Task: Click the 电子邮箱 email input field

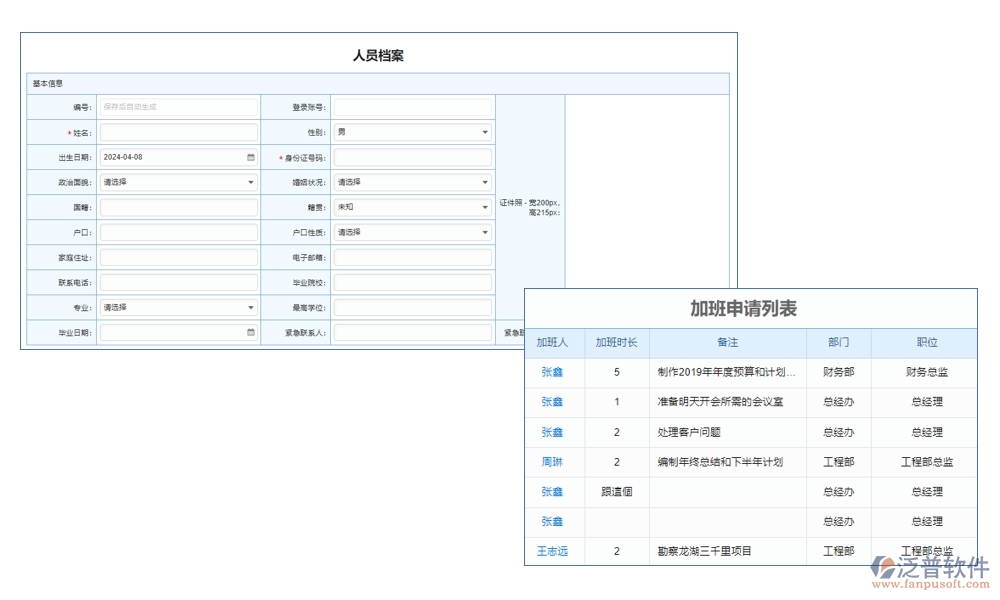Action: (x=412, y=256)
